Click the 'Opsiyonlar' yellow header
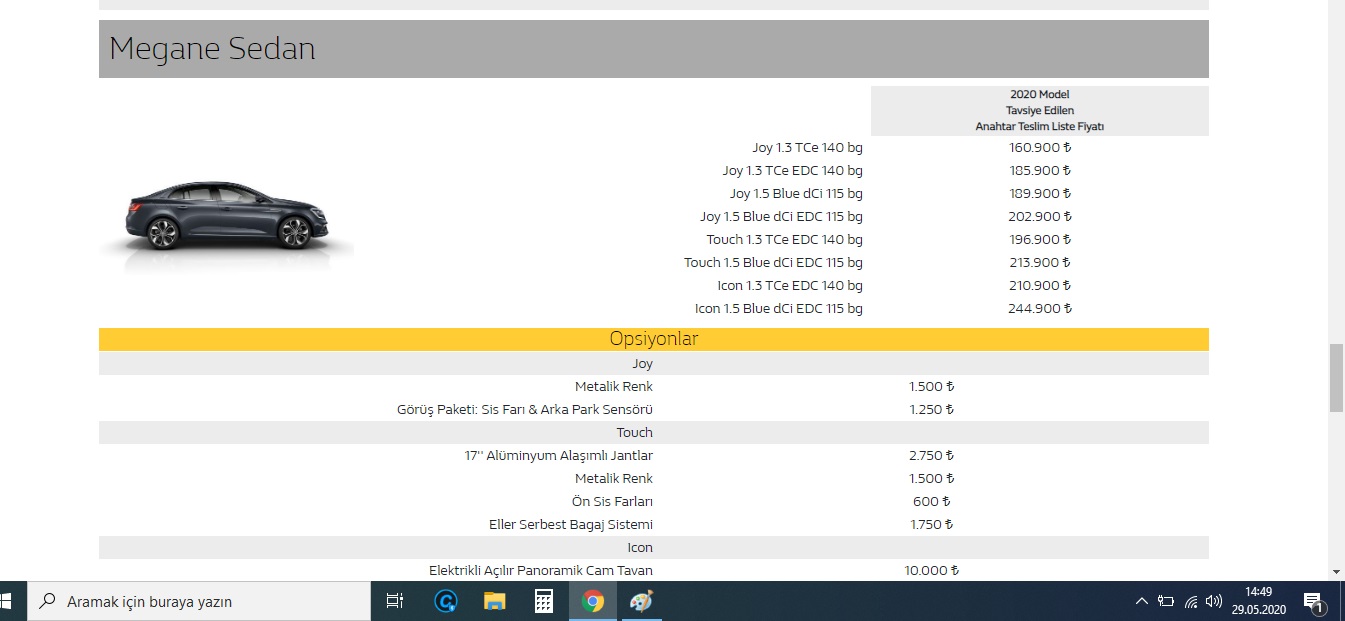Screen dimensions: 1345x621 [x=654, y=339]
